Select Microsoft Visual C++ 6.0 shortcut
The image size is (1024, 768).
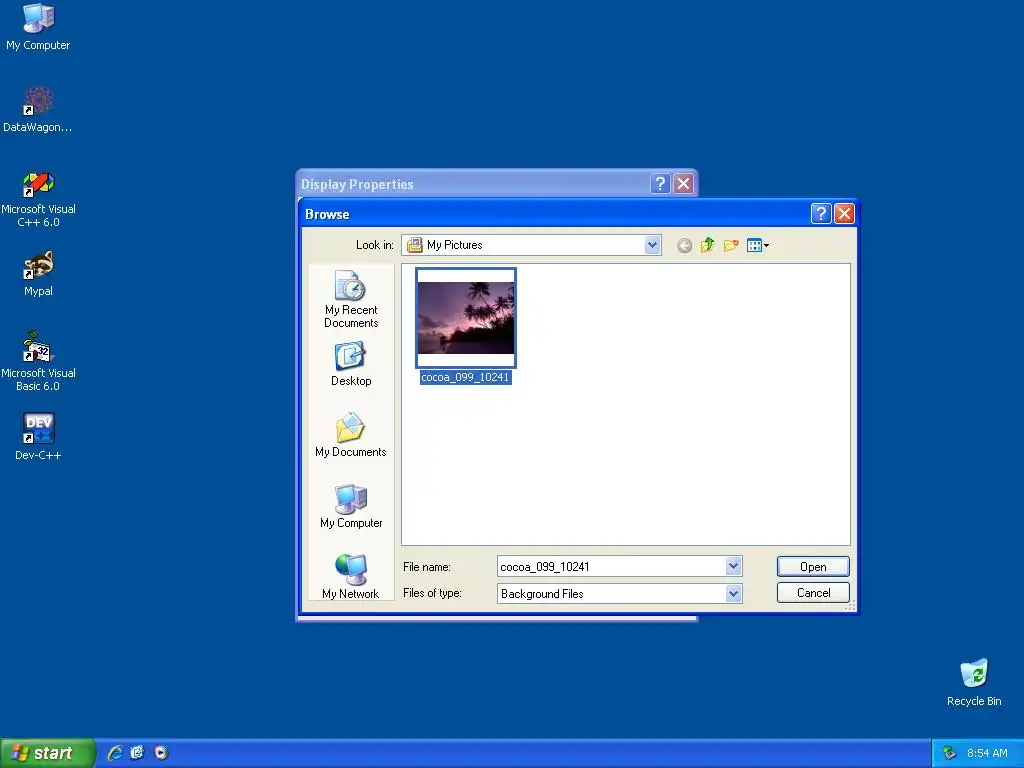click(38, 199)
